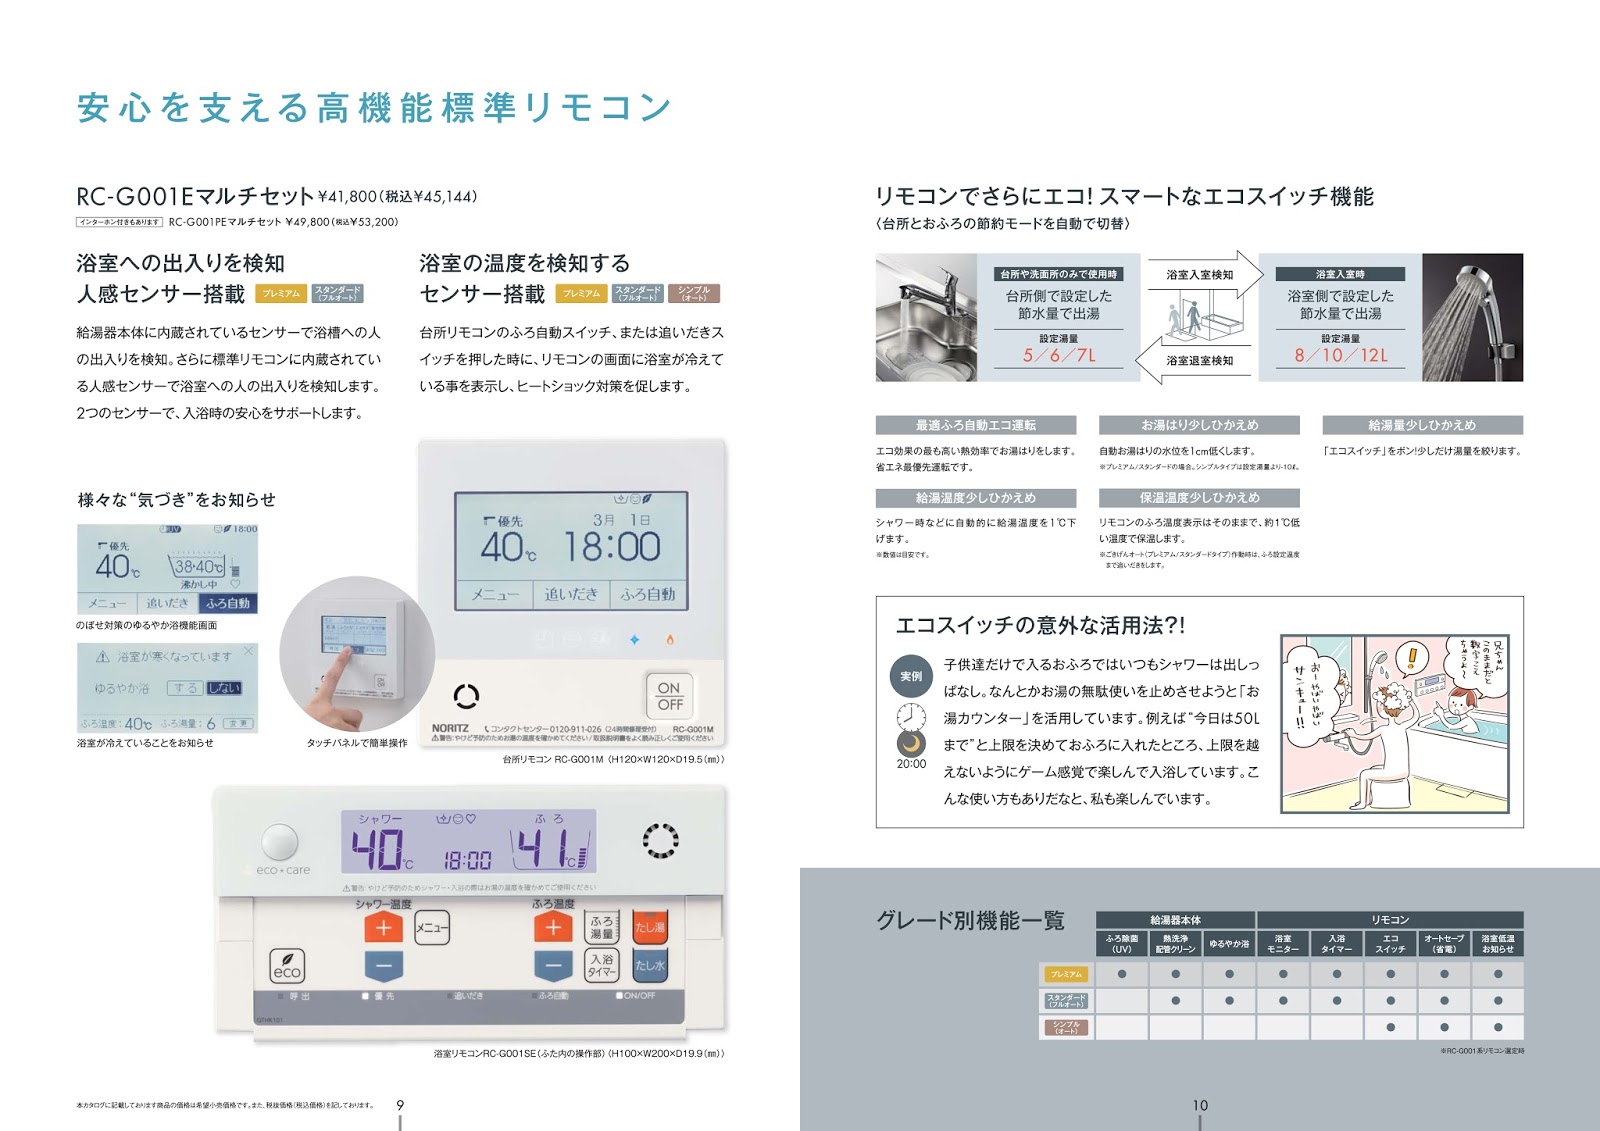Select ふろ自動 on the large kitchen remote screen
The width and height of the screenshot is (1600, 1131).
pos(647,594)
